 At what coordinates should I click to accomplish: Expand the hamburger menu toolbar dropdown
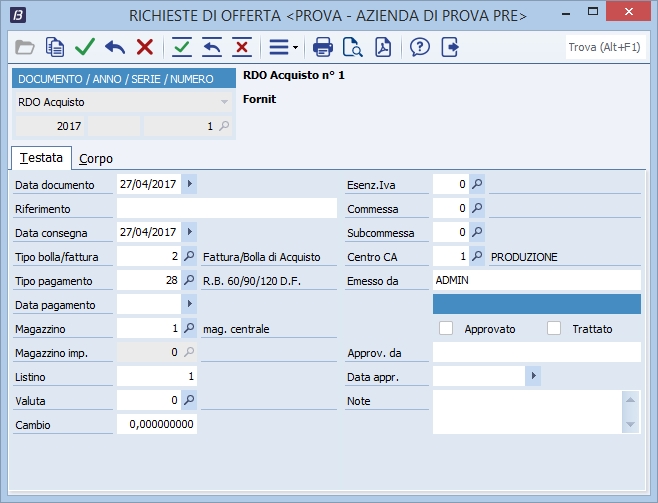pyautogui.click(x=284, y=47)
